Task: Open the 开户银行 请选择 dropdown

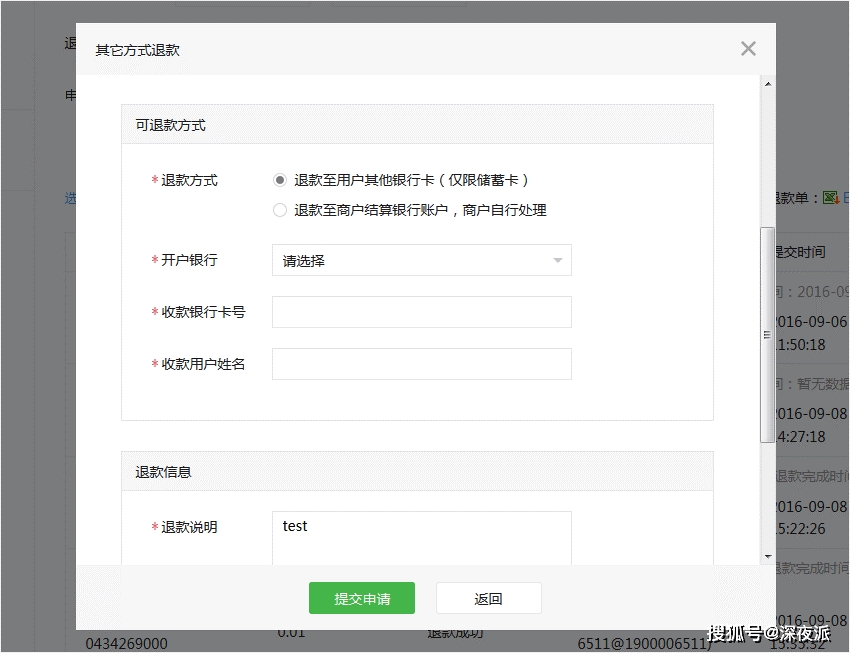Action: tap(421, 260)
